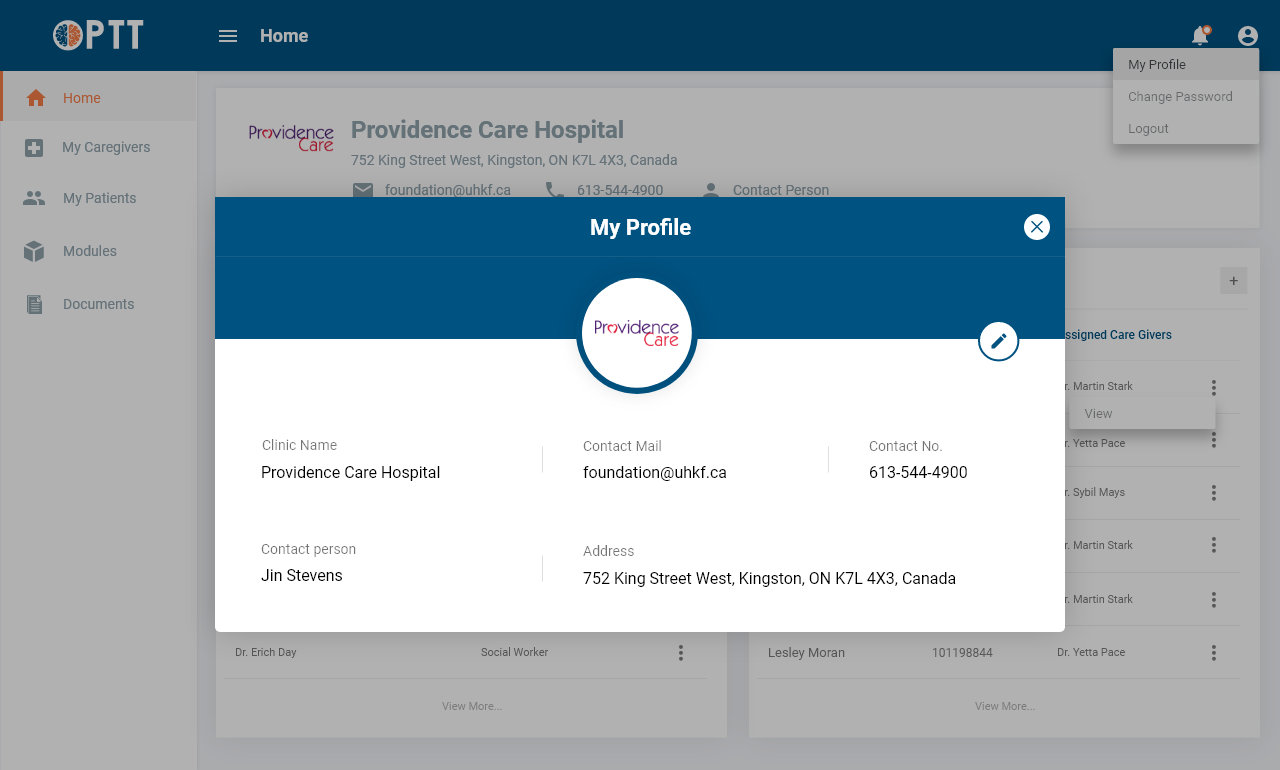This screenshot has width=1280, height=770.
Task: Open the Modules section
Action: 89,251
